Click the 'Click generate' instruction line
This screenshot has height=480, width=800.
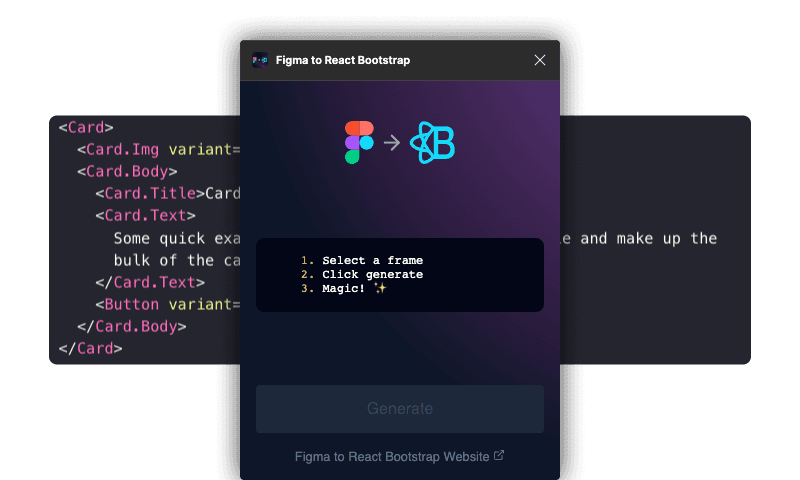point(362,274)
